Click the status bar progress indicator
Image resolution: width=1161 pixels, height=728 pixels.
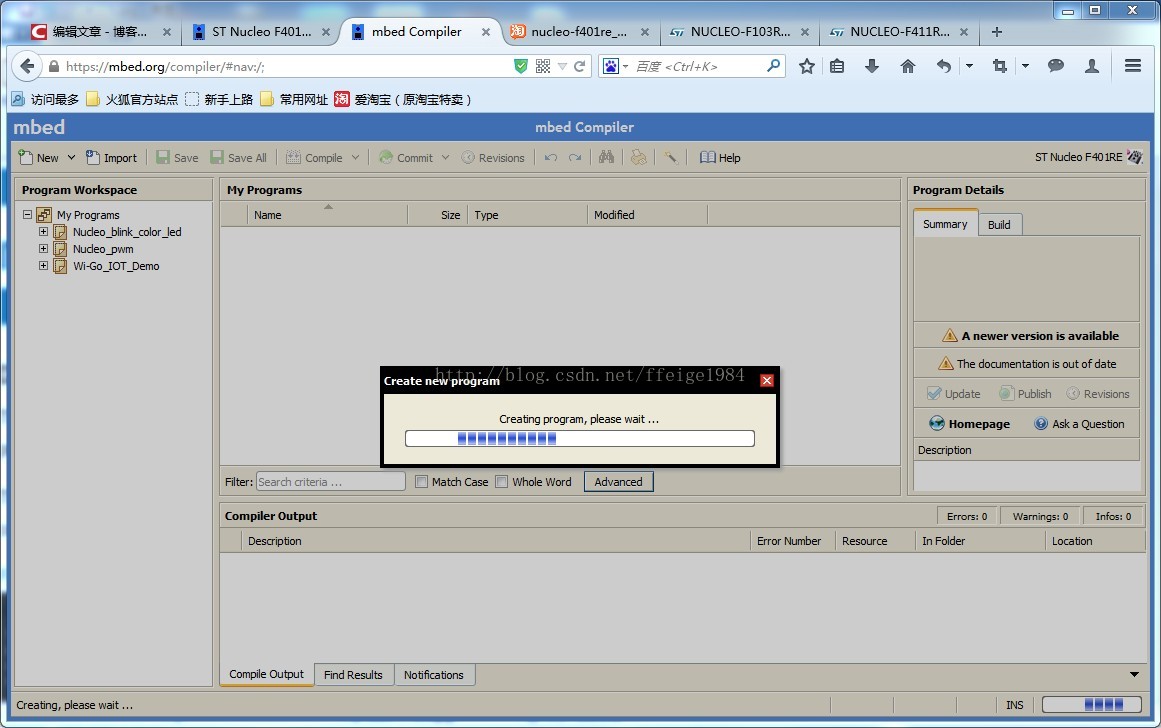click(1093, 704)
